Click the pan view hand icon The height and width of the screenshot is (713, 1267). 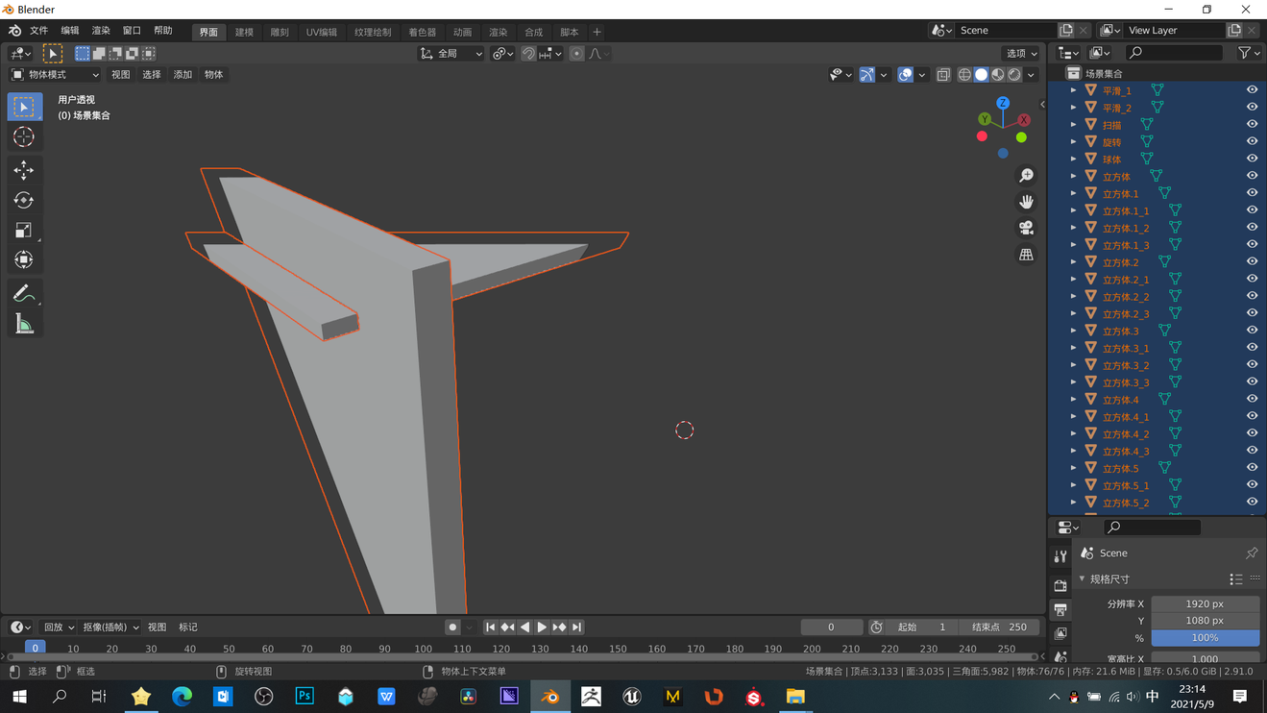(x=1026, y=202)
